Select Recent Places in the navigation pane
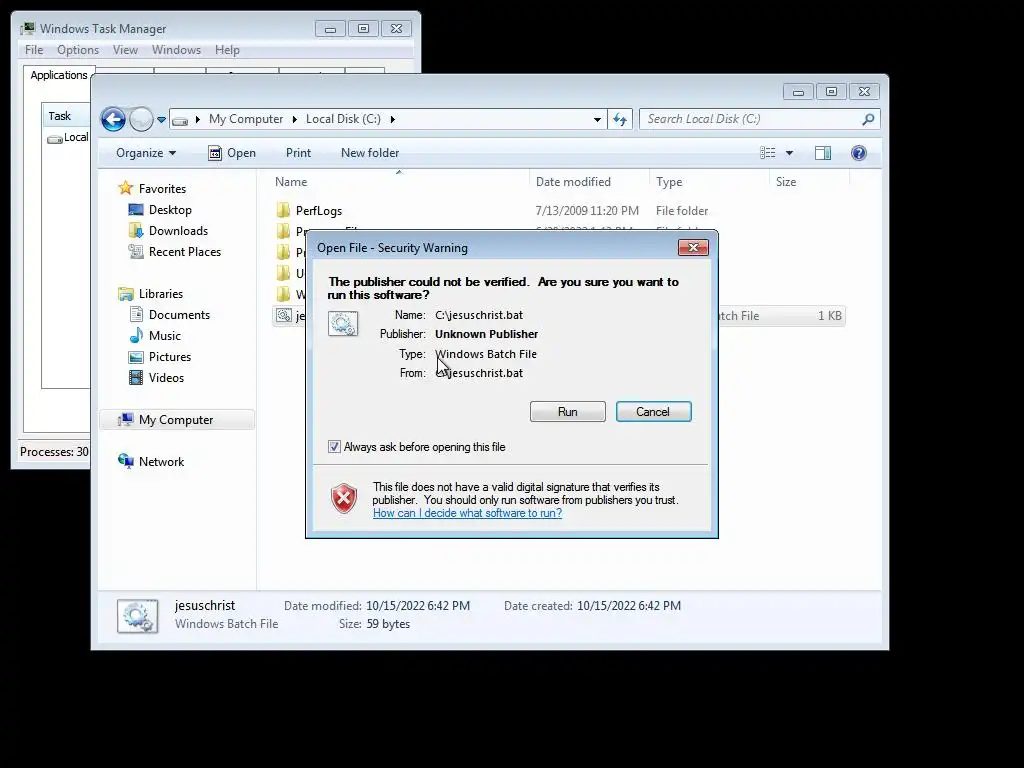 (x=174, y=251)
